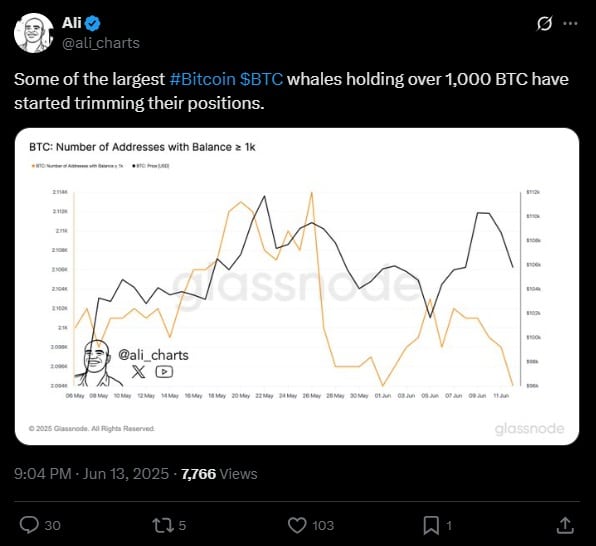Image resolution: width=596 pixels, height=546 pixels.
Task: Bookmark this post
Action: click(431, 525)
